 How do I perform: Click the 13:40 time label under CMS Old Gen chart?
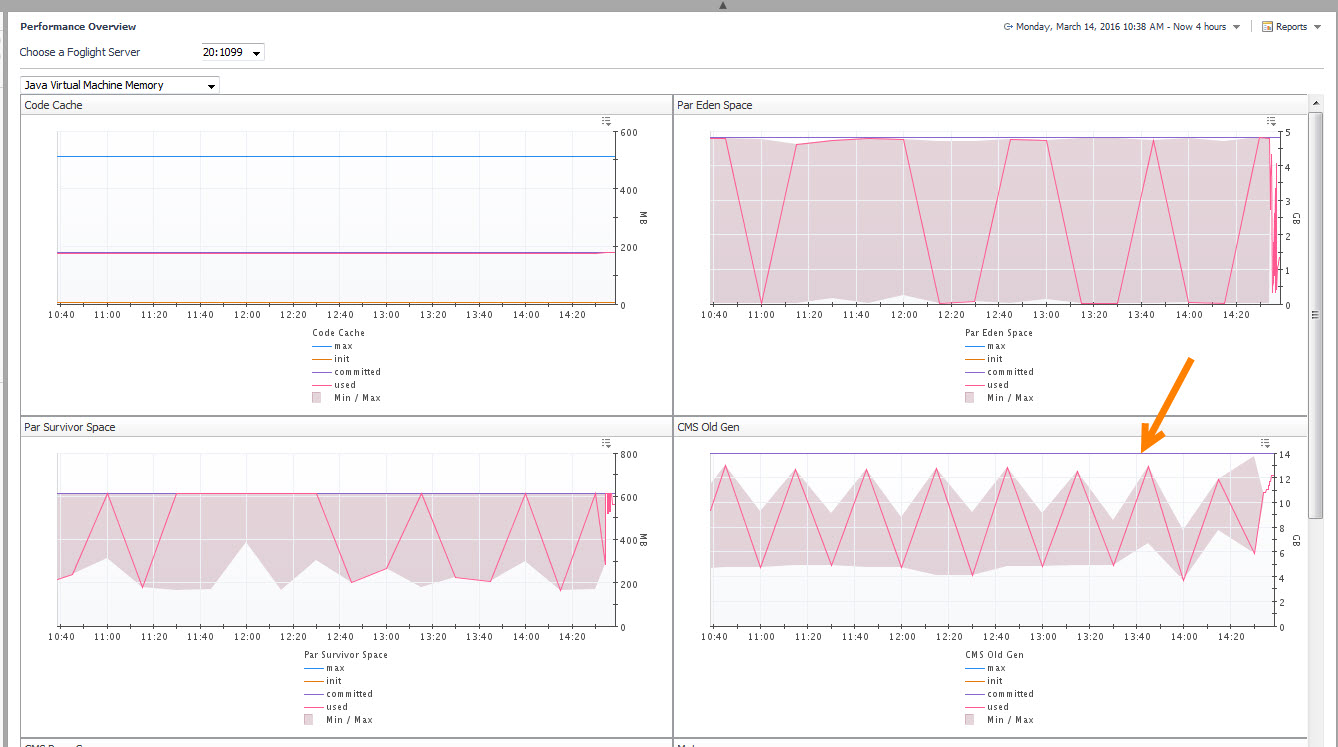(1136, 637)
